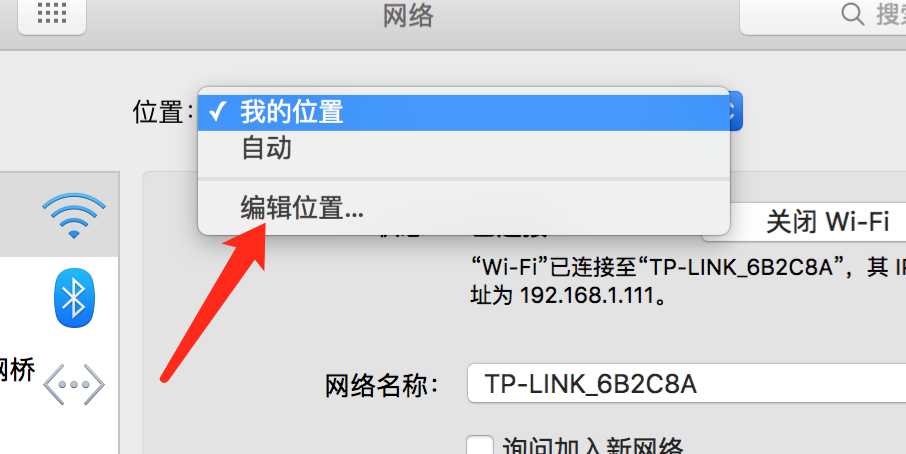The width and height of the screenshot is (906, 454).
Task: Click the search magnifier icon
Action: click(853, 13)
